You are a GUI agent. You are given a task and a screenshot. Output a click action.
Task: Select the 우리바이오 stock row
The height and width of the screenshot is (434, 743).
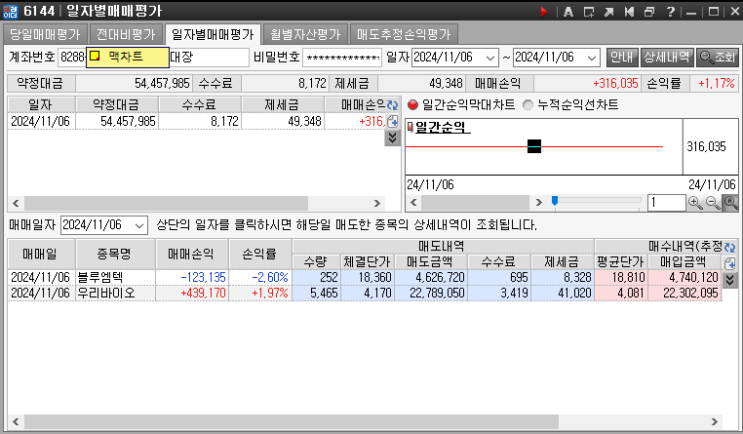click(x=365, y=293)
